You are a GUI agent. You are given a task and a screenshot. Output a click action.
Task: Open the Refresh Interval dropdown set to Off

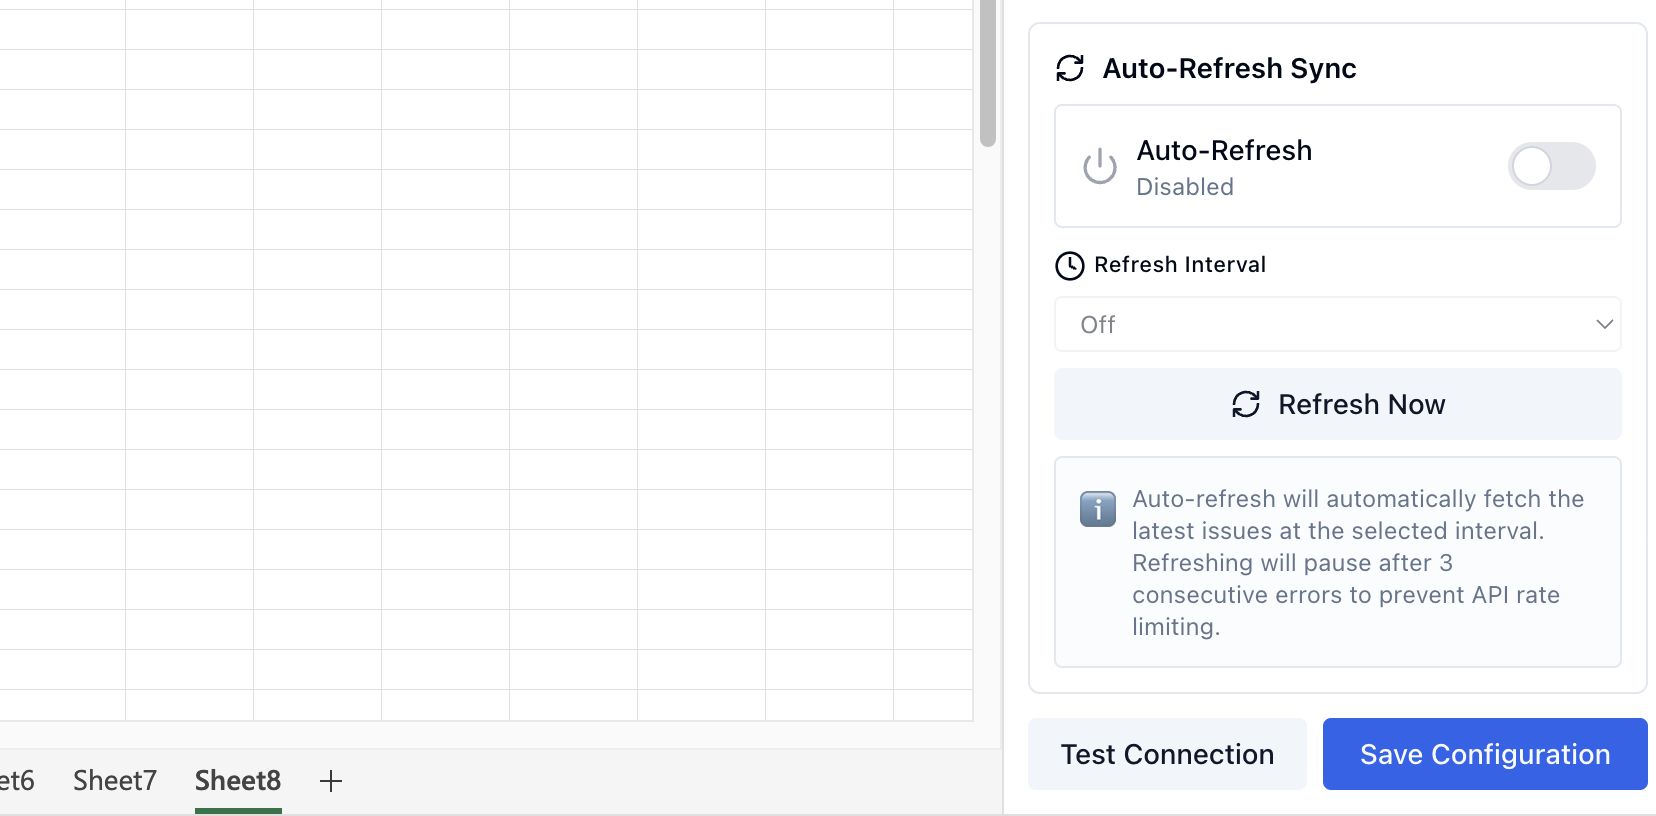(1338, 324)
